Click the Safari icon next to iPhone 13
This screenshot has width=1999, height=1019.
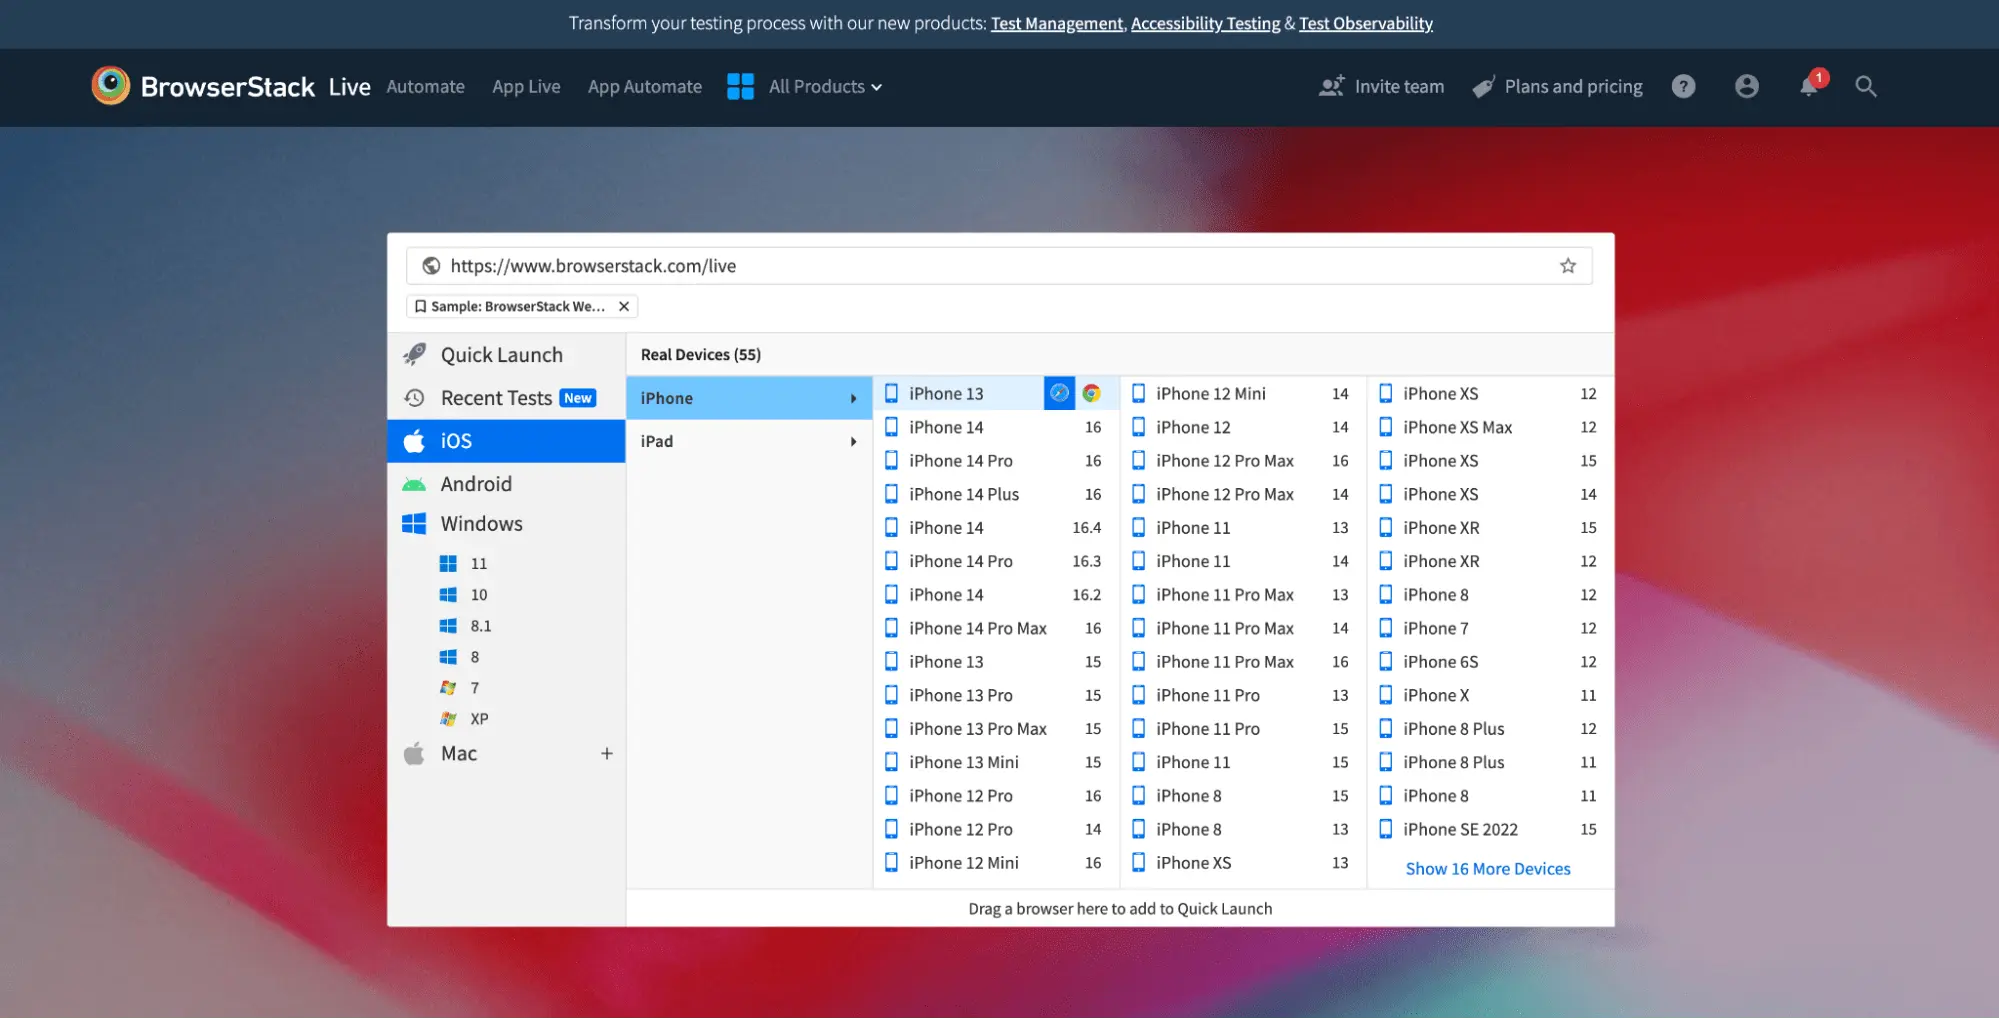coord(1059,393)
